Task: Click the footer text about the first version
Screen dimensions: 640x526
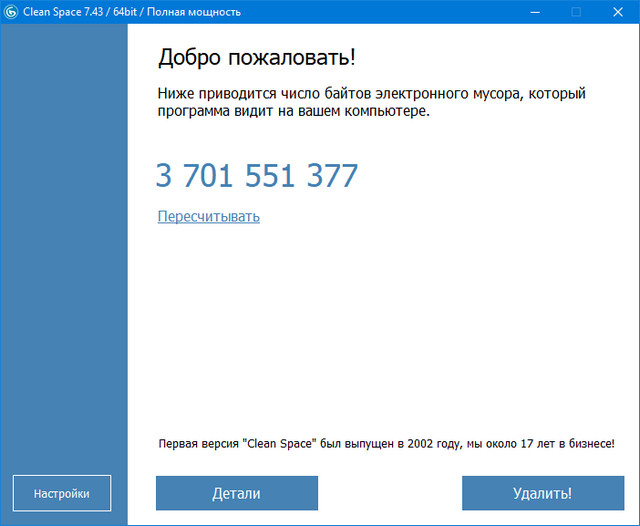Action: click(x=386, y=442)
